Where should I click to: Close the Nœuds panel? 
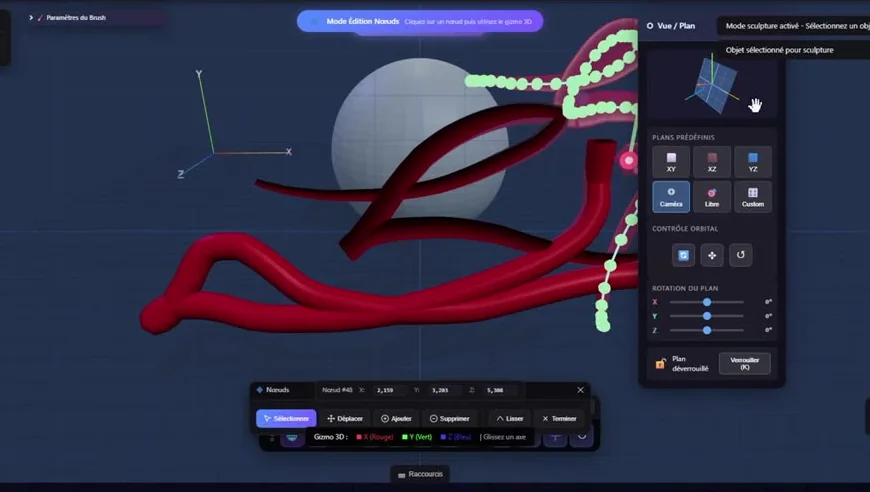tap(580, 390)
